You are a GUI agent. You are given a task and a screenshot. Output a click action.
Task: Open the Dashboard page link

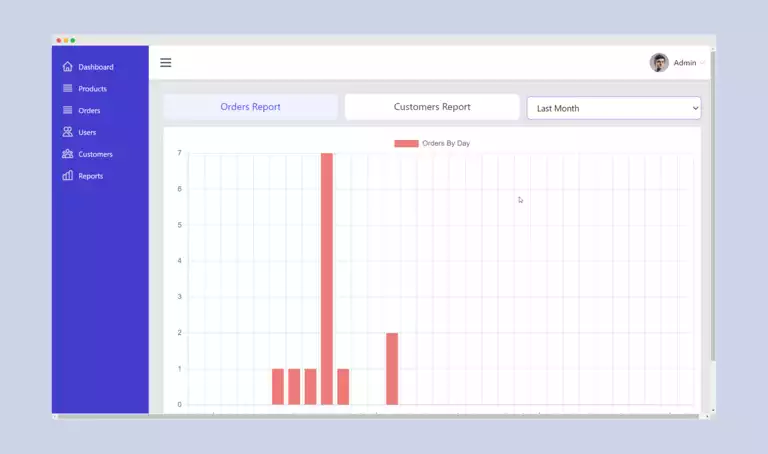click(96, 67)
